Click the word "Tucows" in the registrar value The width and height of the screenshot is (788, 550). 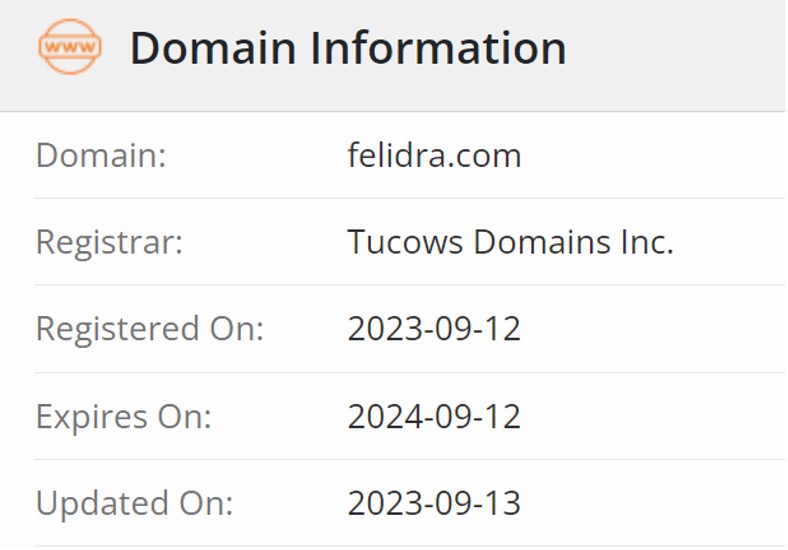pos(404,242)
